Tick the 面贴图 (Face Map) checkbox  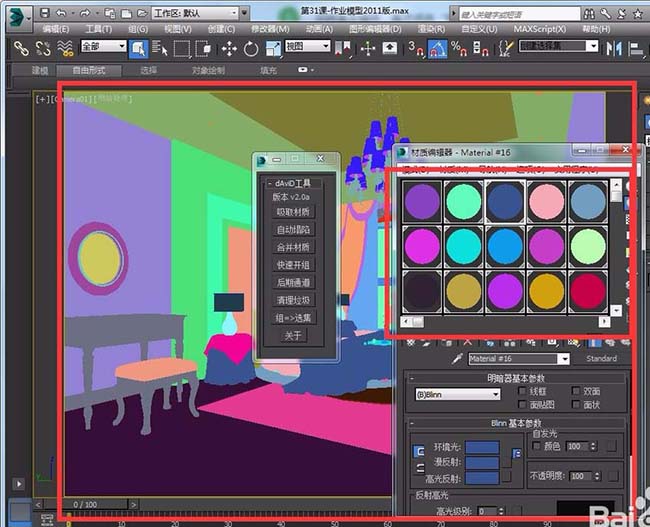(521, 406)
